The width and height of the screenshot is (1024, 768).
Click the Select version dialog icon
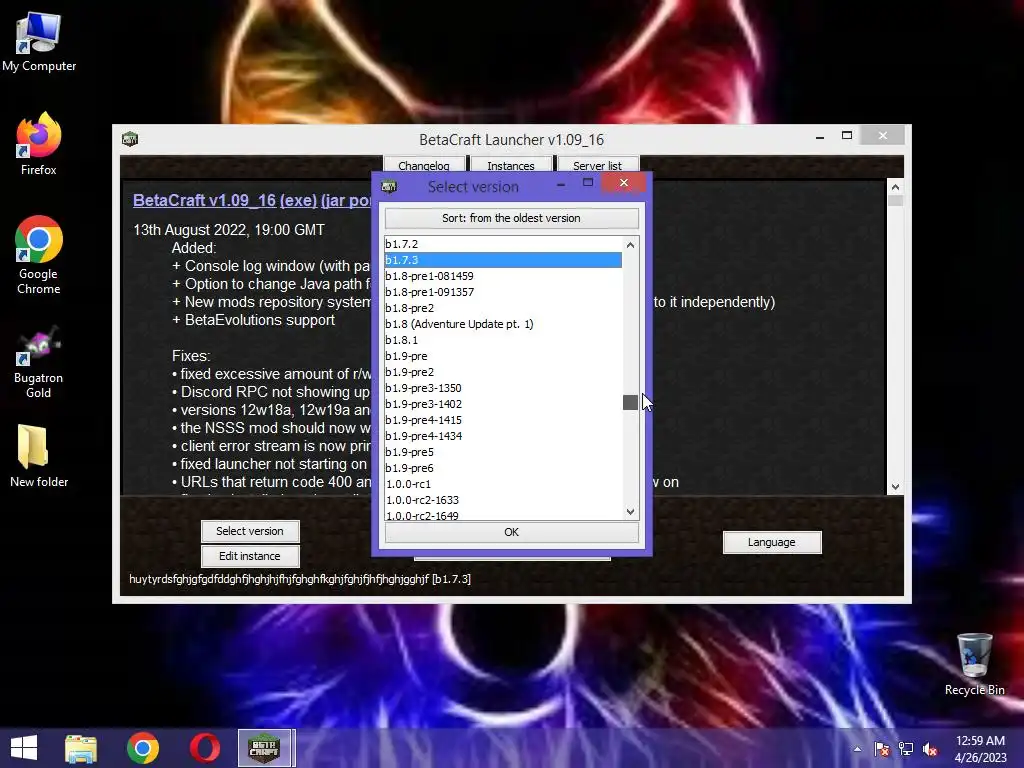[389, 187]
